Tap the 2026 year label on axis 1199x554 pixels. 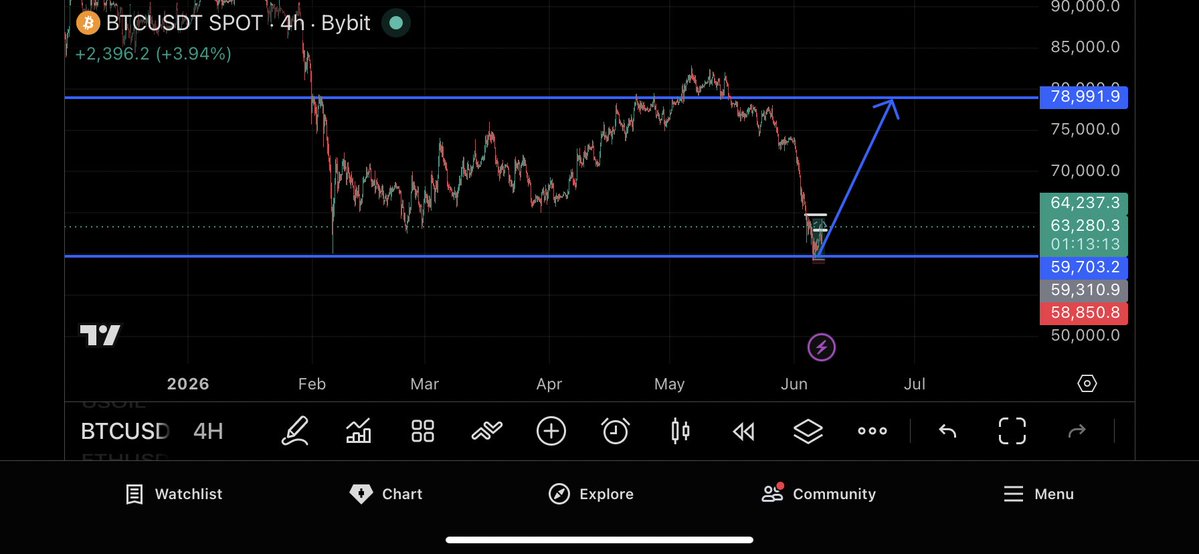tap(188, 384)
